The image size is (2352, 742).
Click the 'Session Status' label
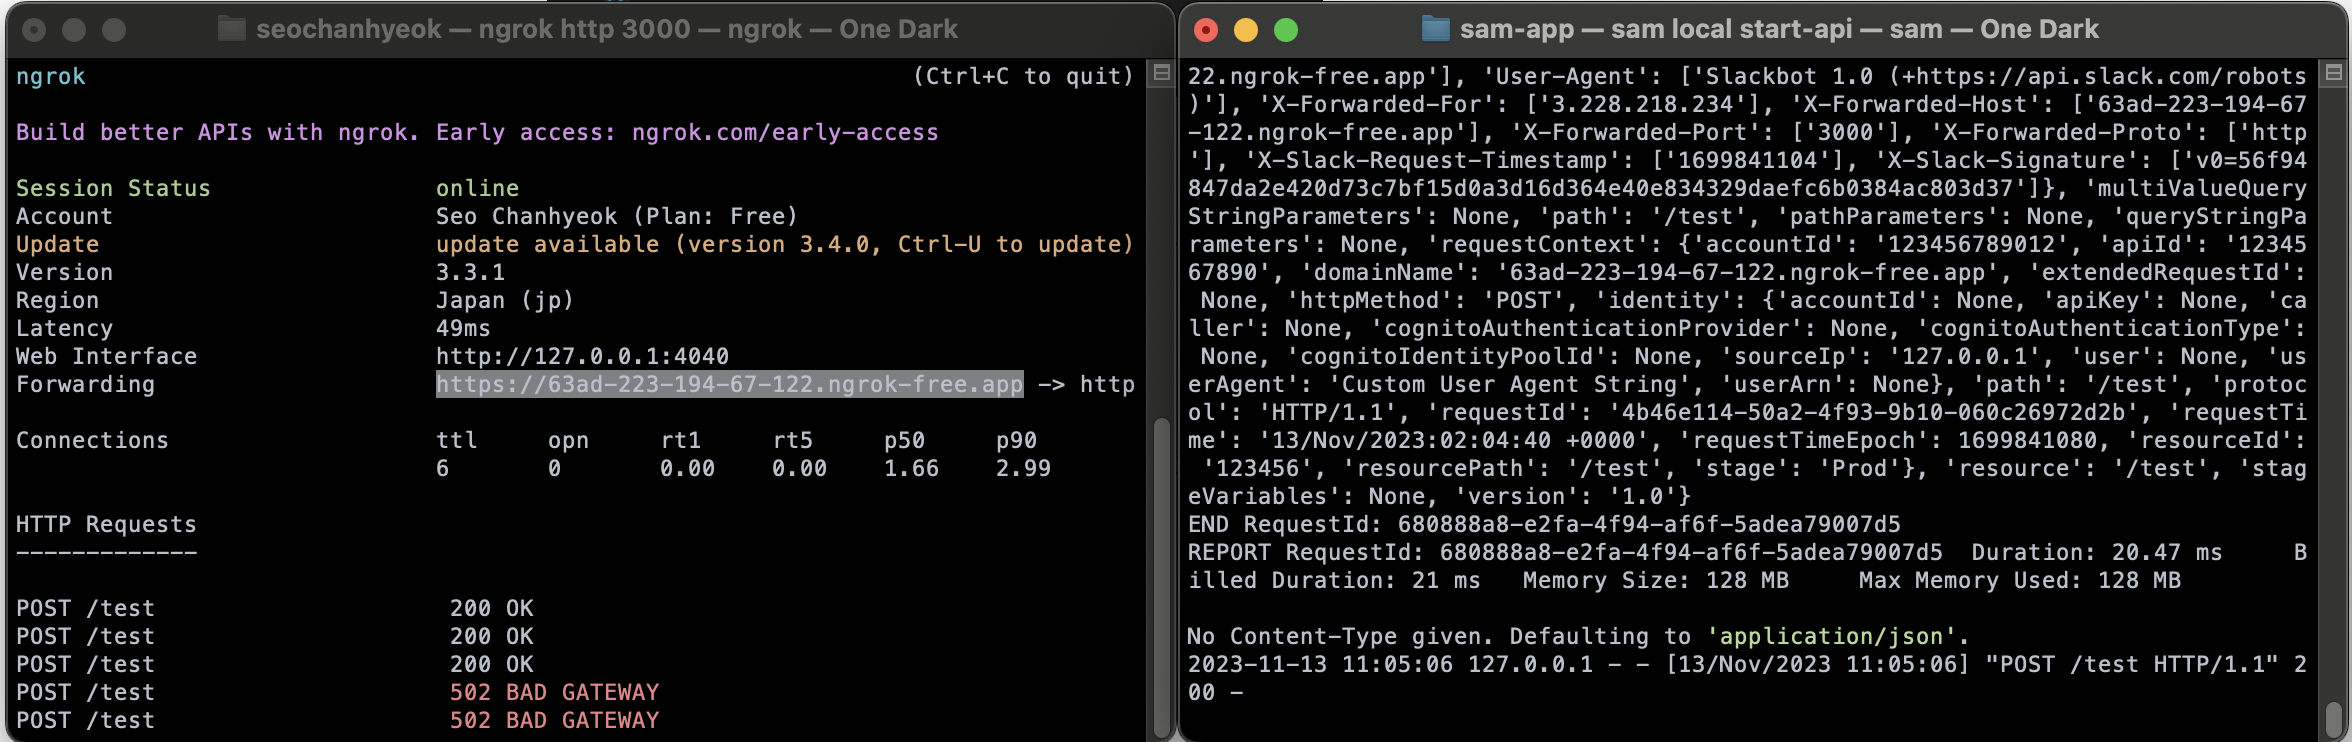[113, 188]
